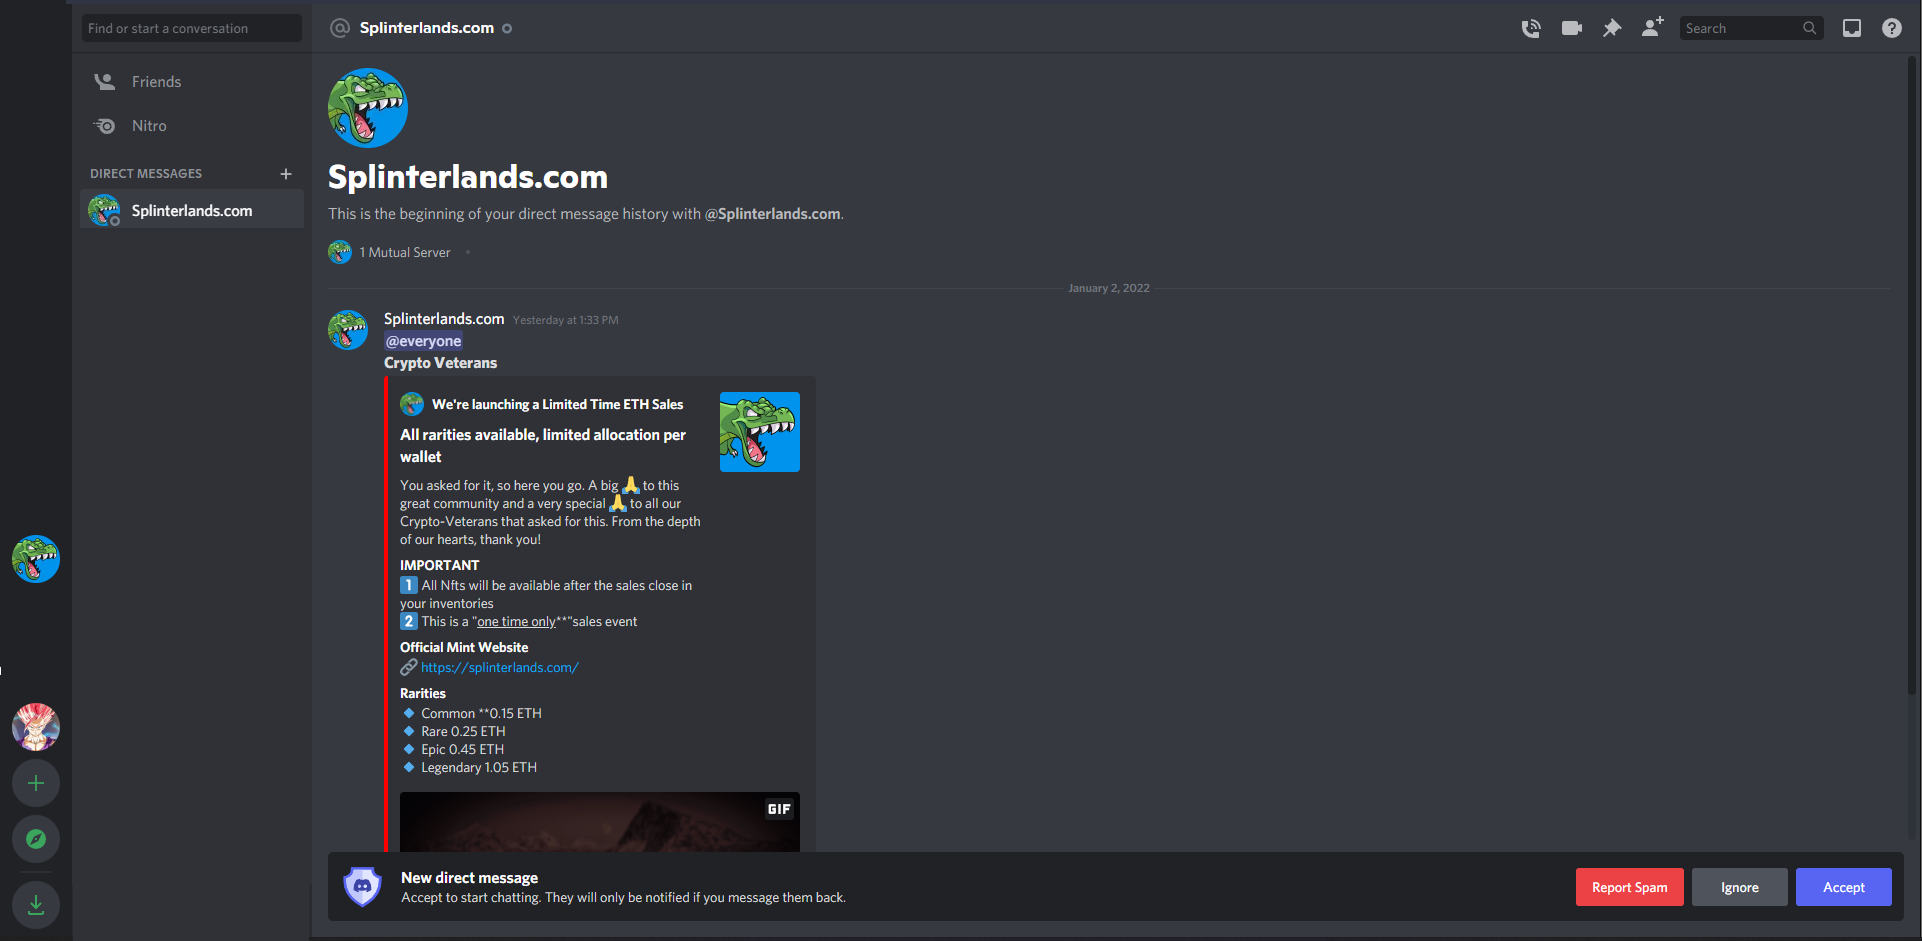Click the chat area vertical scrollbar
This screenshot has width=1922, height=941.
(1913, 375)
